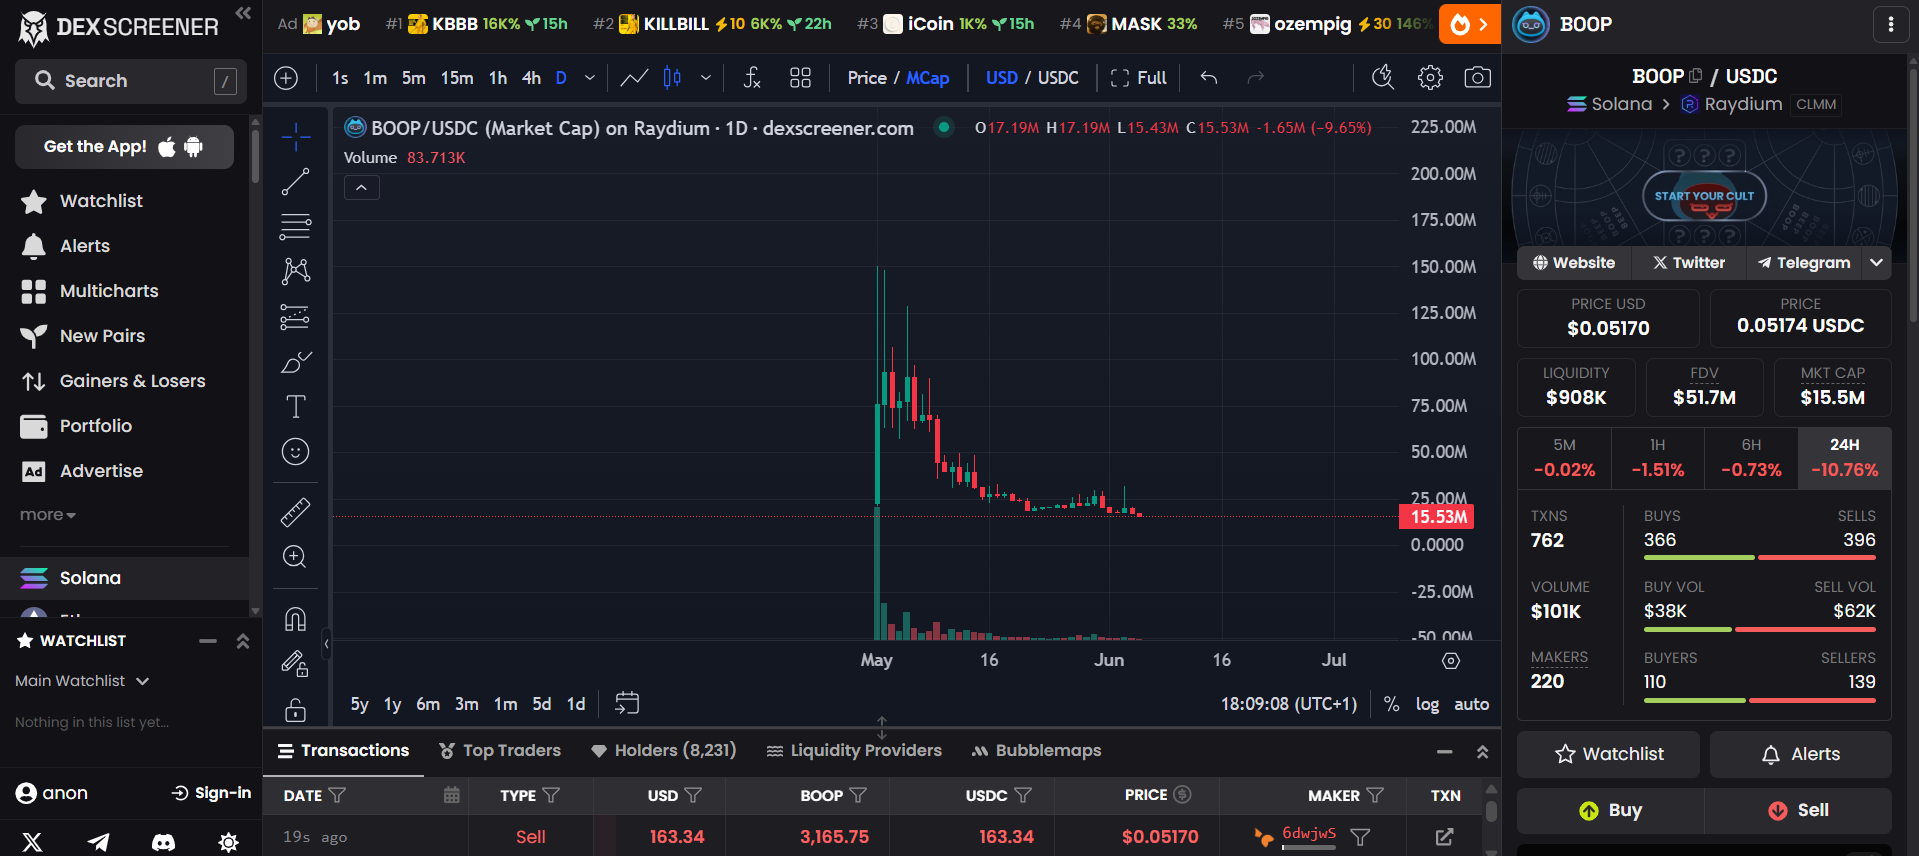Select the pattern drawing tool
The width and height of the screenshot is (1919, 856).
tap(295, 272)
